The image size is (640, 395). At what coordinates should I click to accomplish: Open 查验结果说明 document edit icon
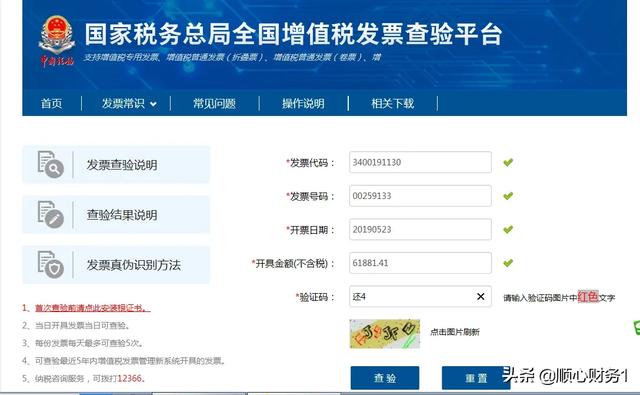pos(51,214)
